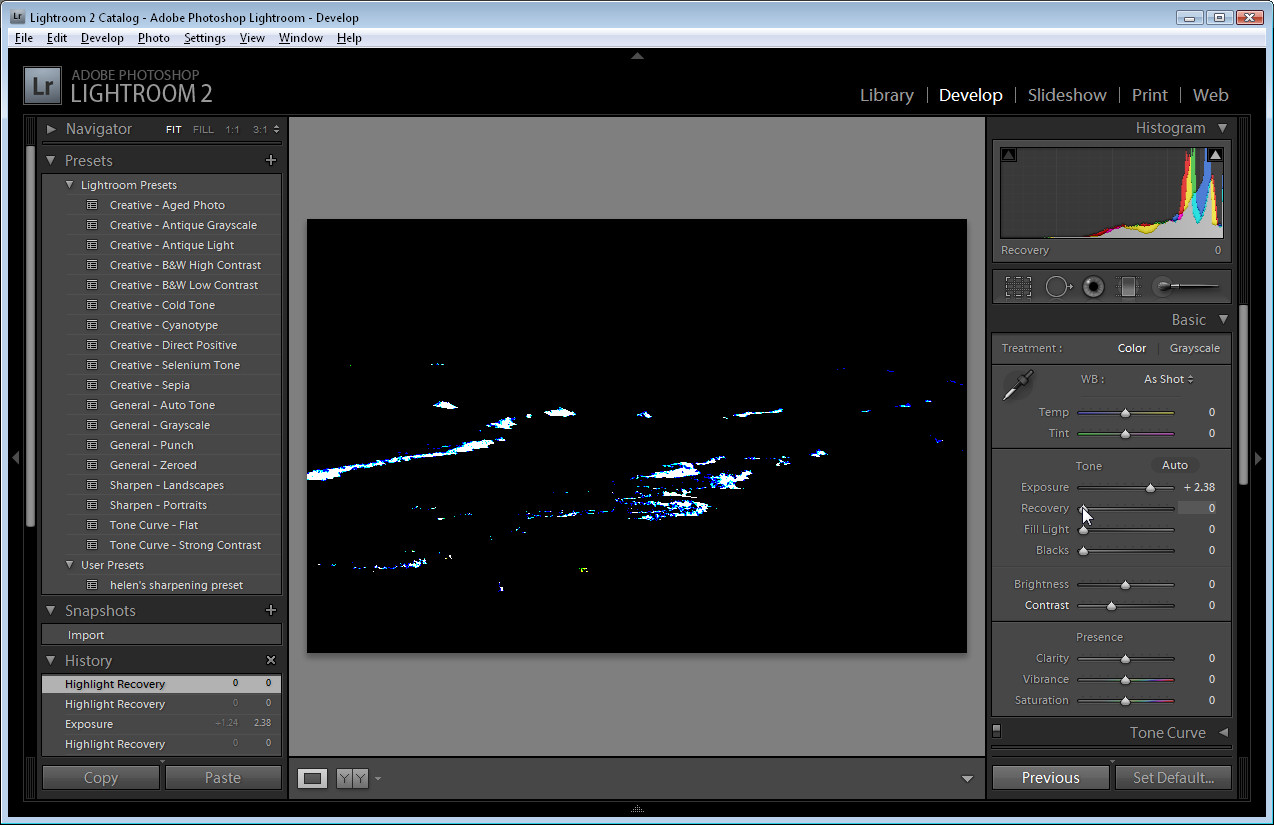Expand the Tone Curve panel
Screen dimensions: 1274x825
(1223, 732)
